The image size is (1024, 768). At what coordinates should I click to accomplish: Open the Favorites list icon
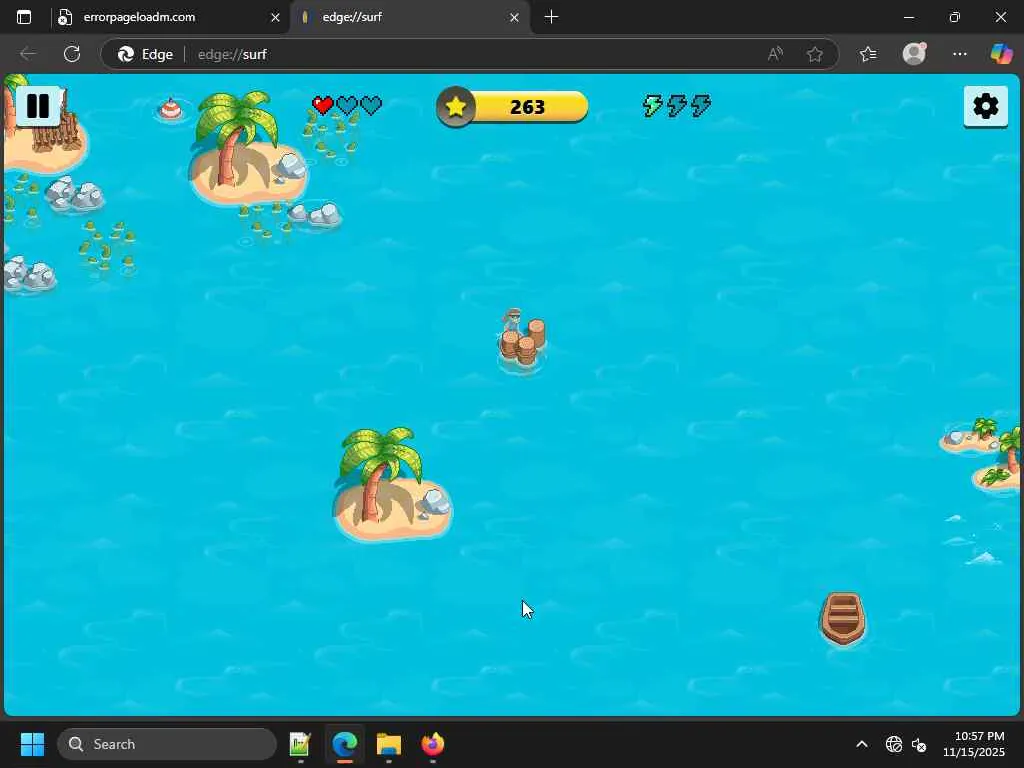coord(868,54)
